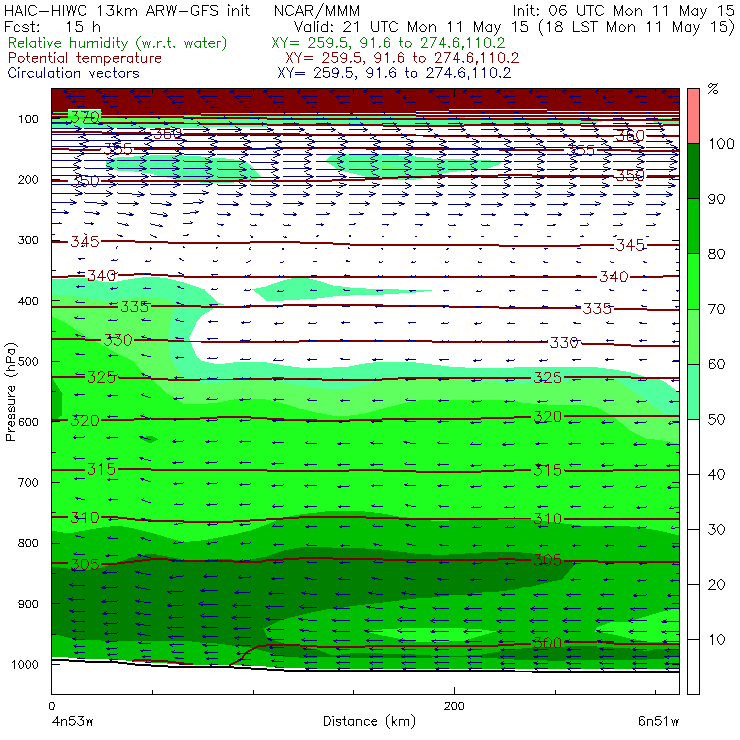Click the '600' pressure axis label
The image size is (740, 740).
click(28, 422)
